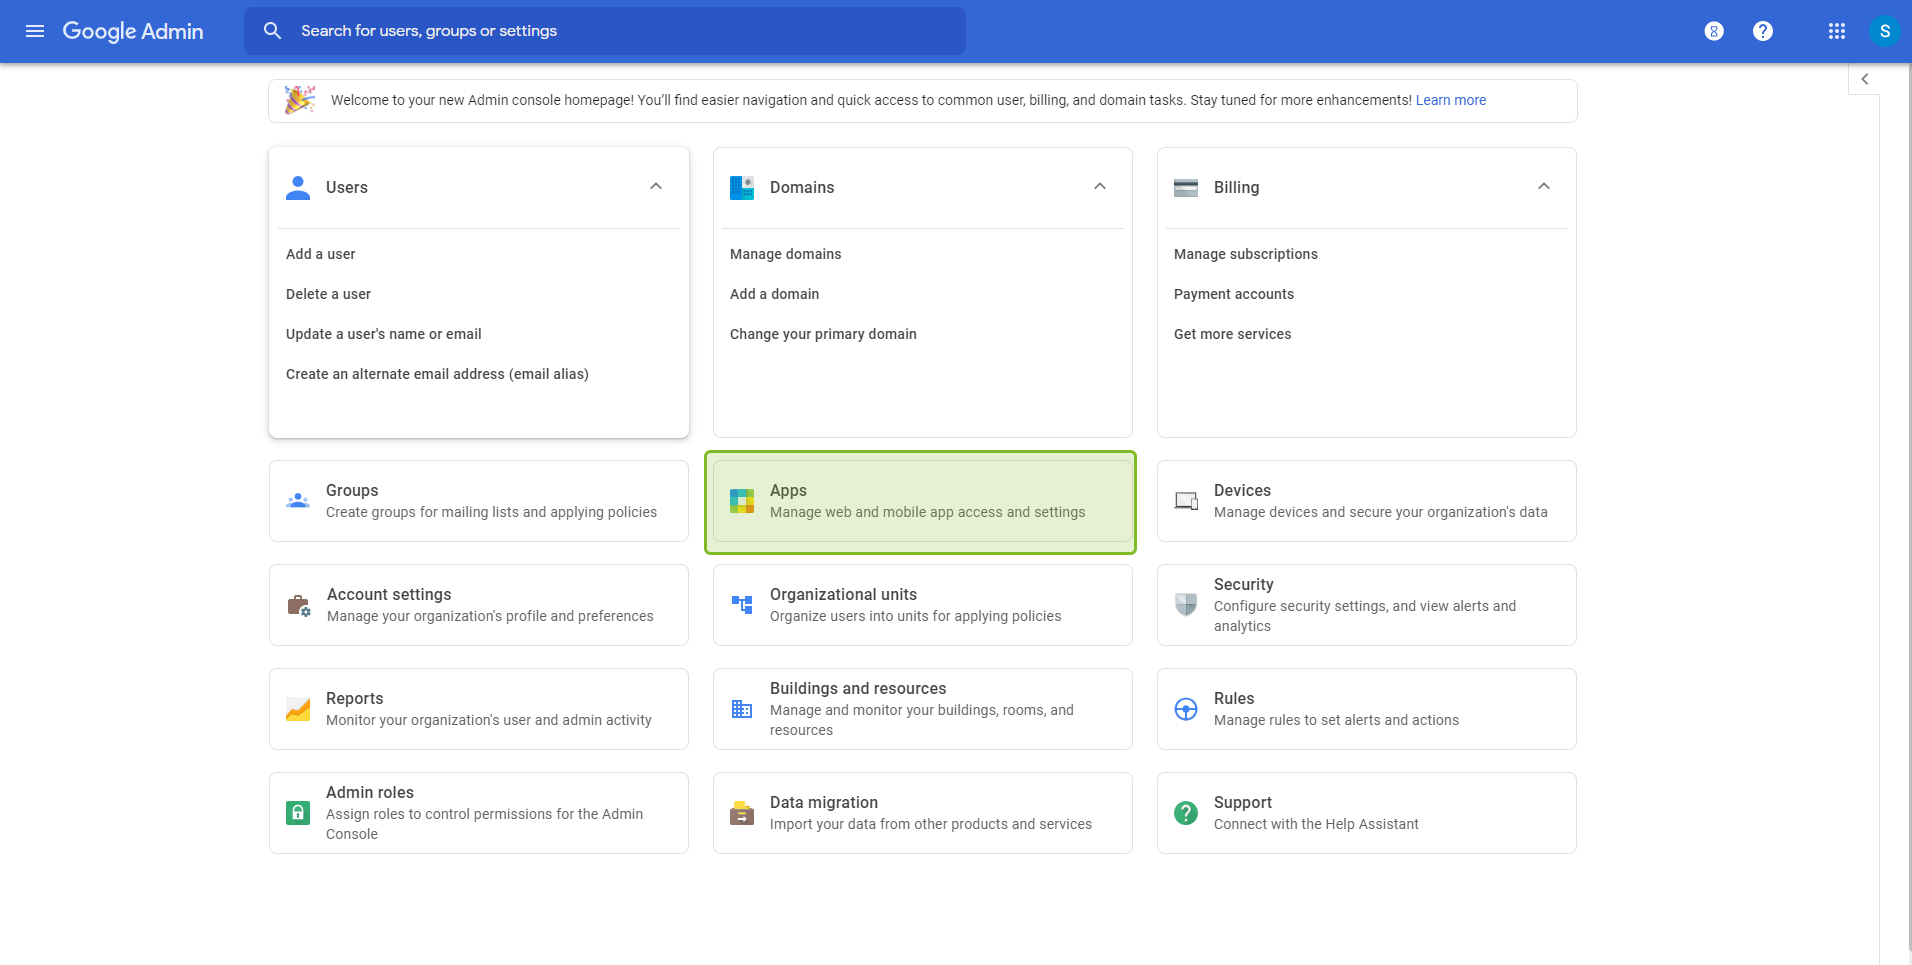Open the Support title
The height and width of the screenshot is (965, 1912).
[x=1243, y=803]
